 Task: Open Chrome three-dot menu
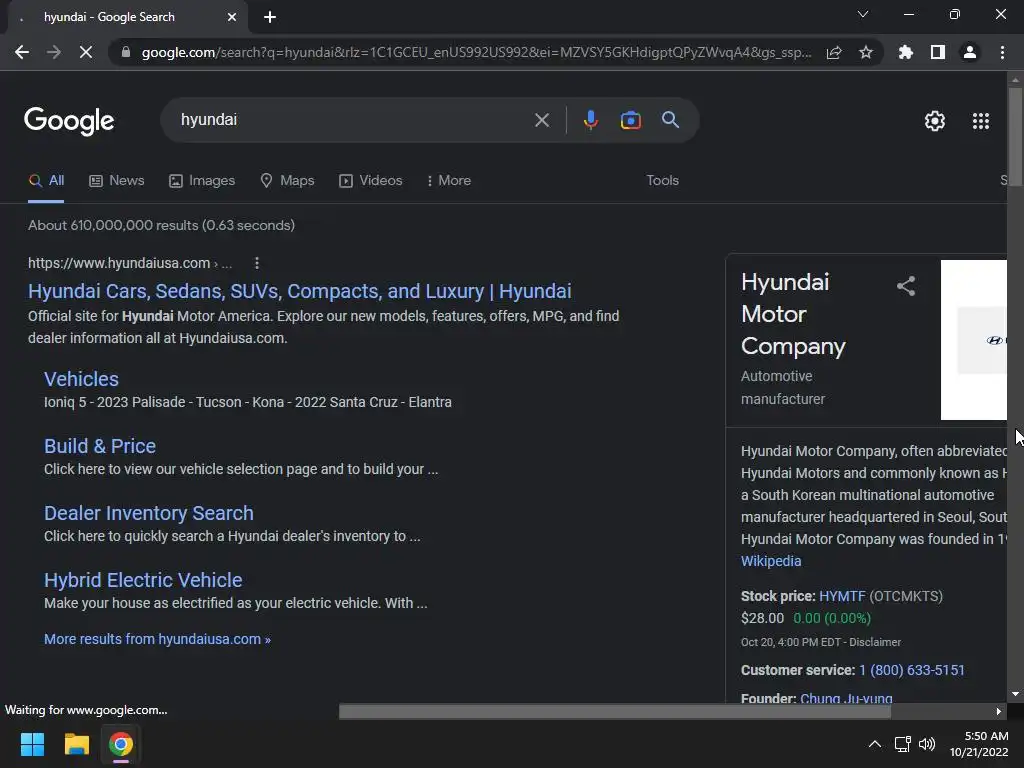[1002, 52]
